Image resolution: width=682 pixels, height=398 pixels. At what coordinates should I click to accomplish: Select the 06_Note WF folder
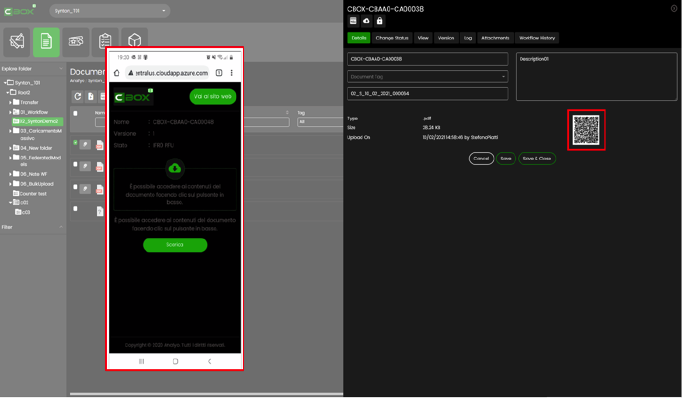pos(30,174)
